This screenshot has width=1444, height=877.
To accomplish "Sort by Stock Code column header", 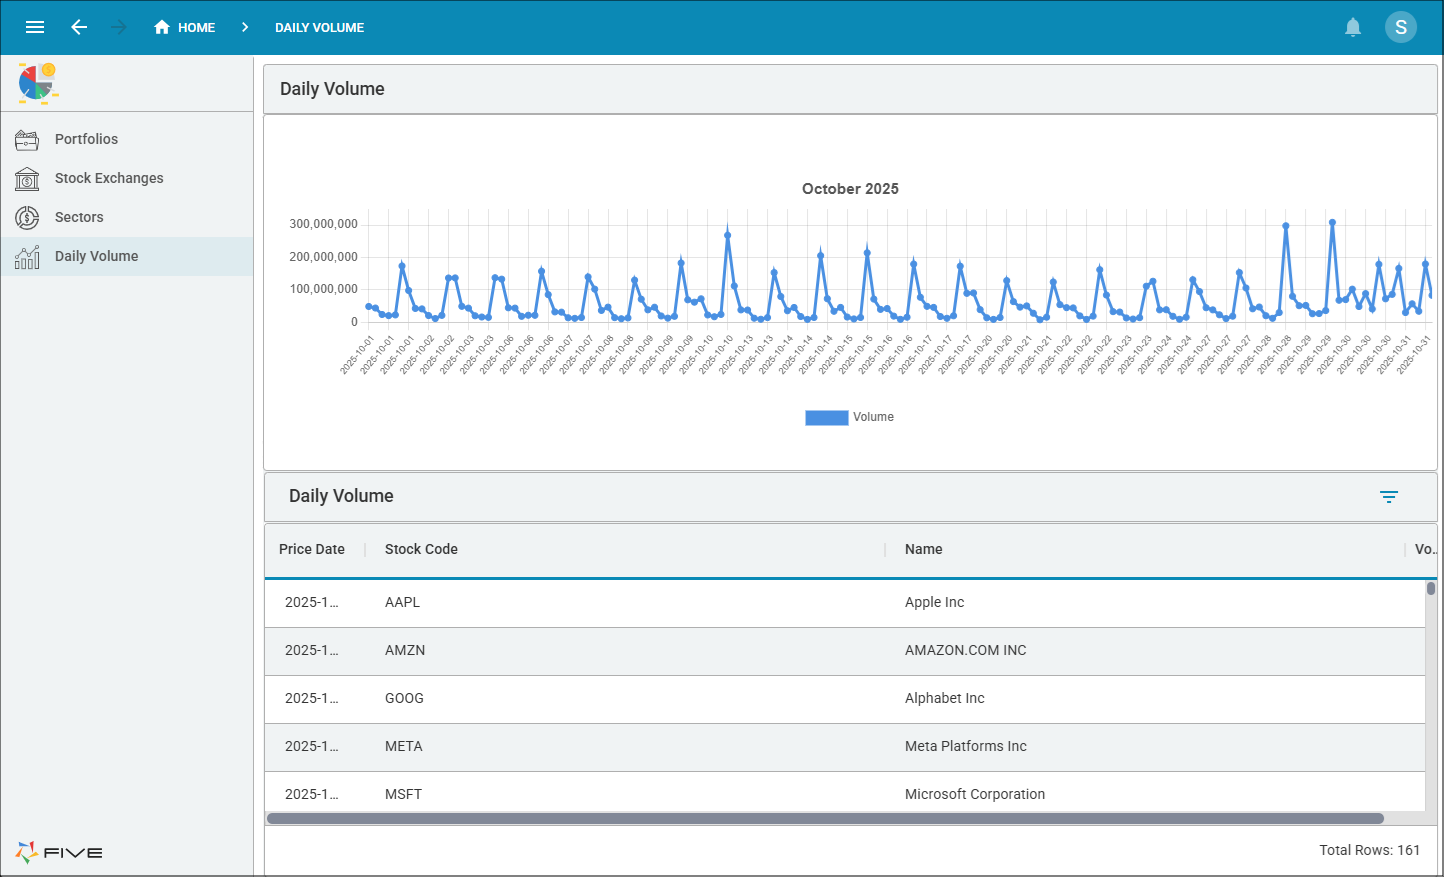I will click(x=421, y=549).
